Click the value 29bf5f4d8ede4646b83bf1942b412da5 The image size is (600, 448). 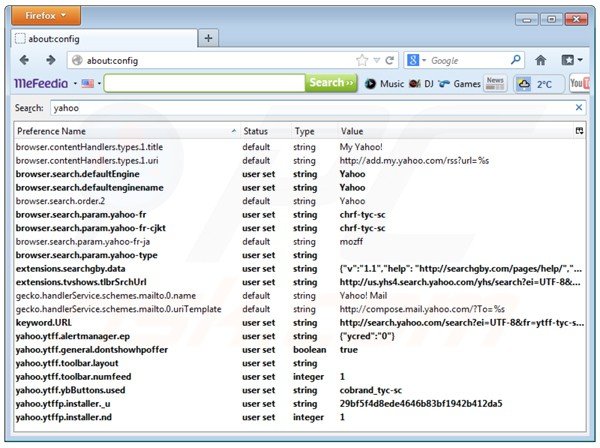click(x=421, y=404)
